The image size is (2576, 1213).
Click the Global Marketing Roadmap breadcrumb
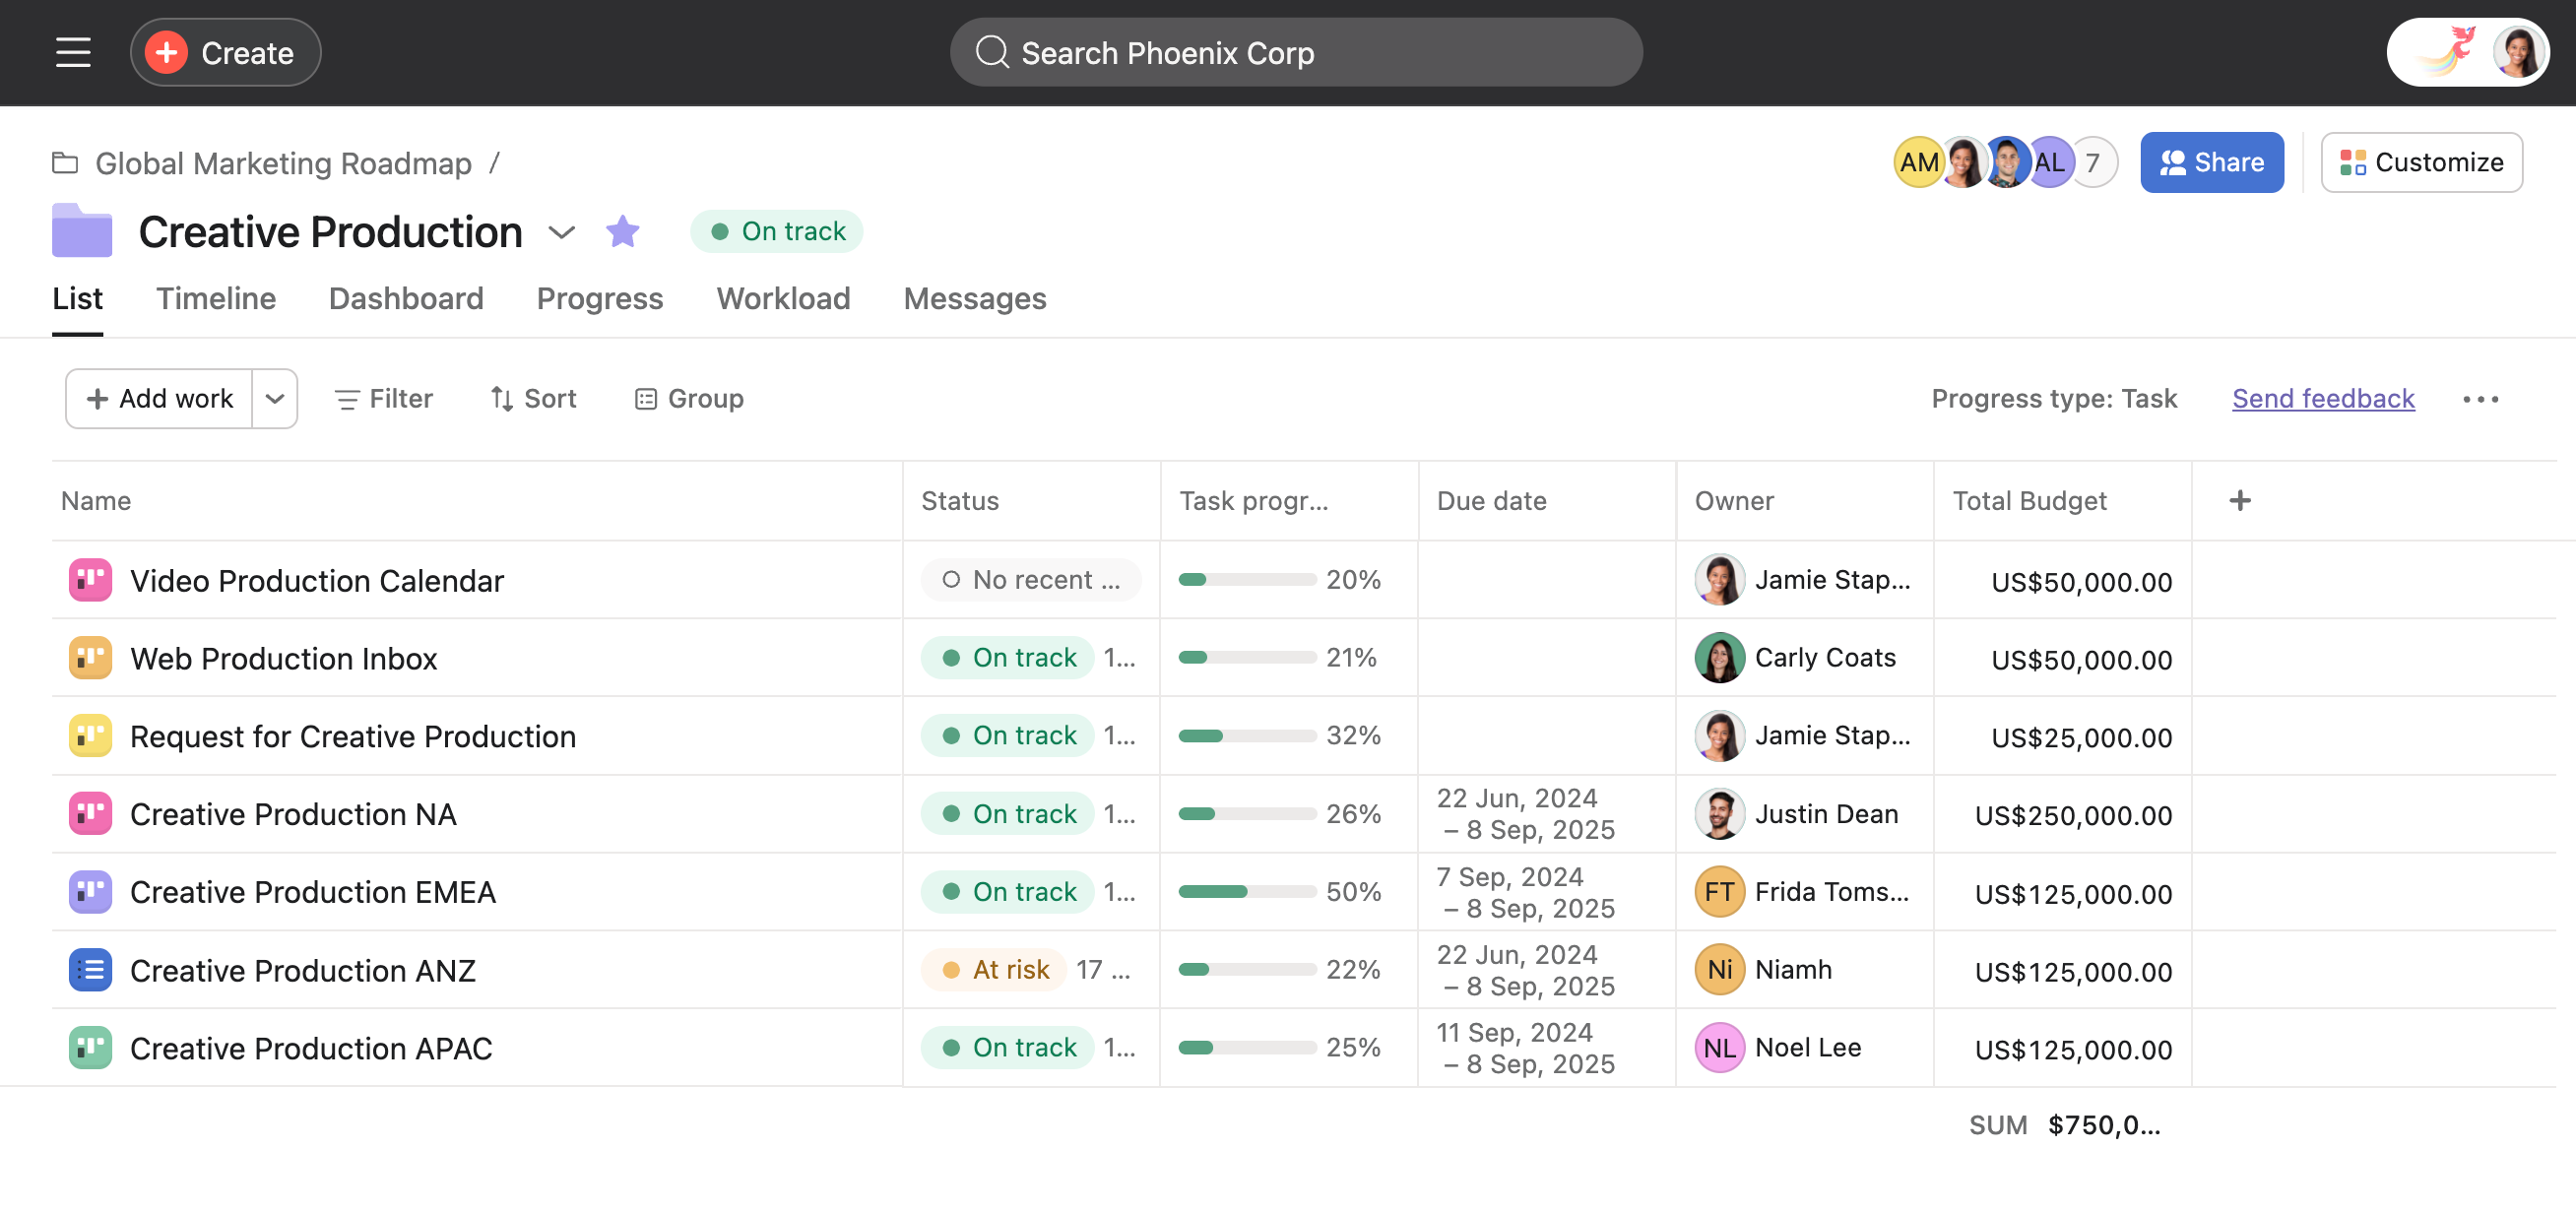pyautogui.click(x=283, y=163)
